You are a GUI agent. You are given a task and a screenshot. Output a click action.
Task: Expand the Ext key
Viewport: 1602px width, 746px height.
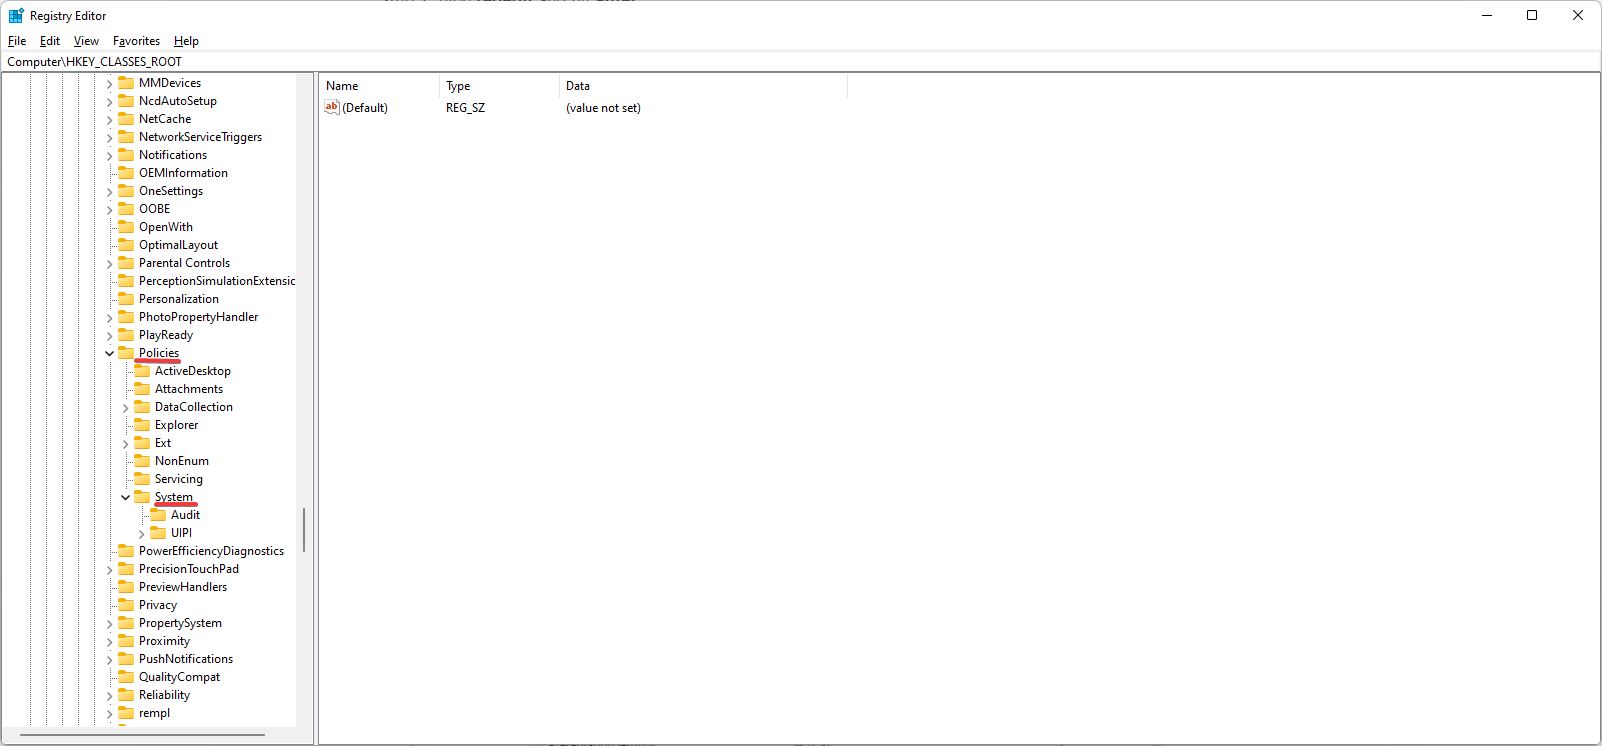(126, 443)
